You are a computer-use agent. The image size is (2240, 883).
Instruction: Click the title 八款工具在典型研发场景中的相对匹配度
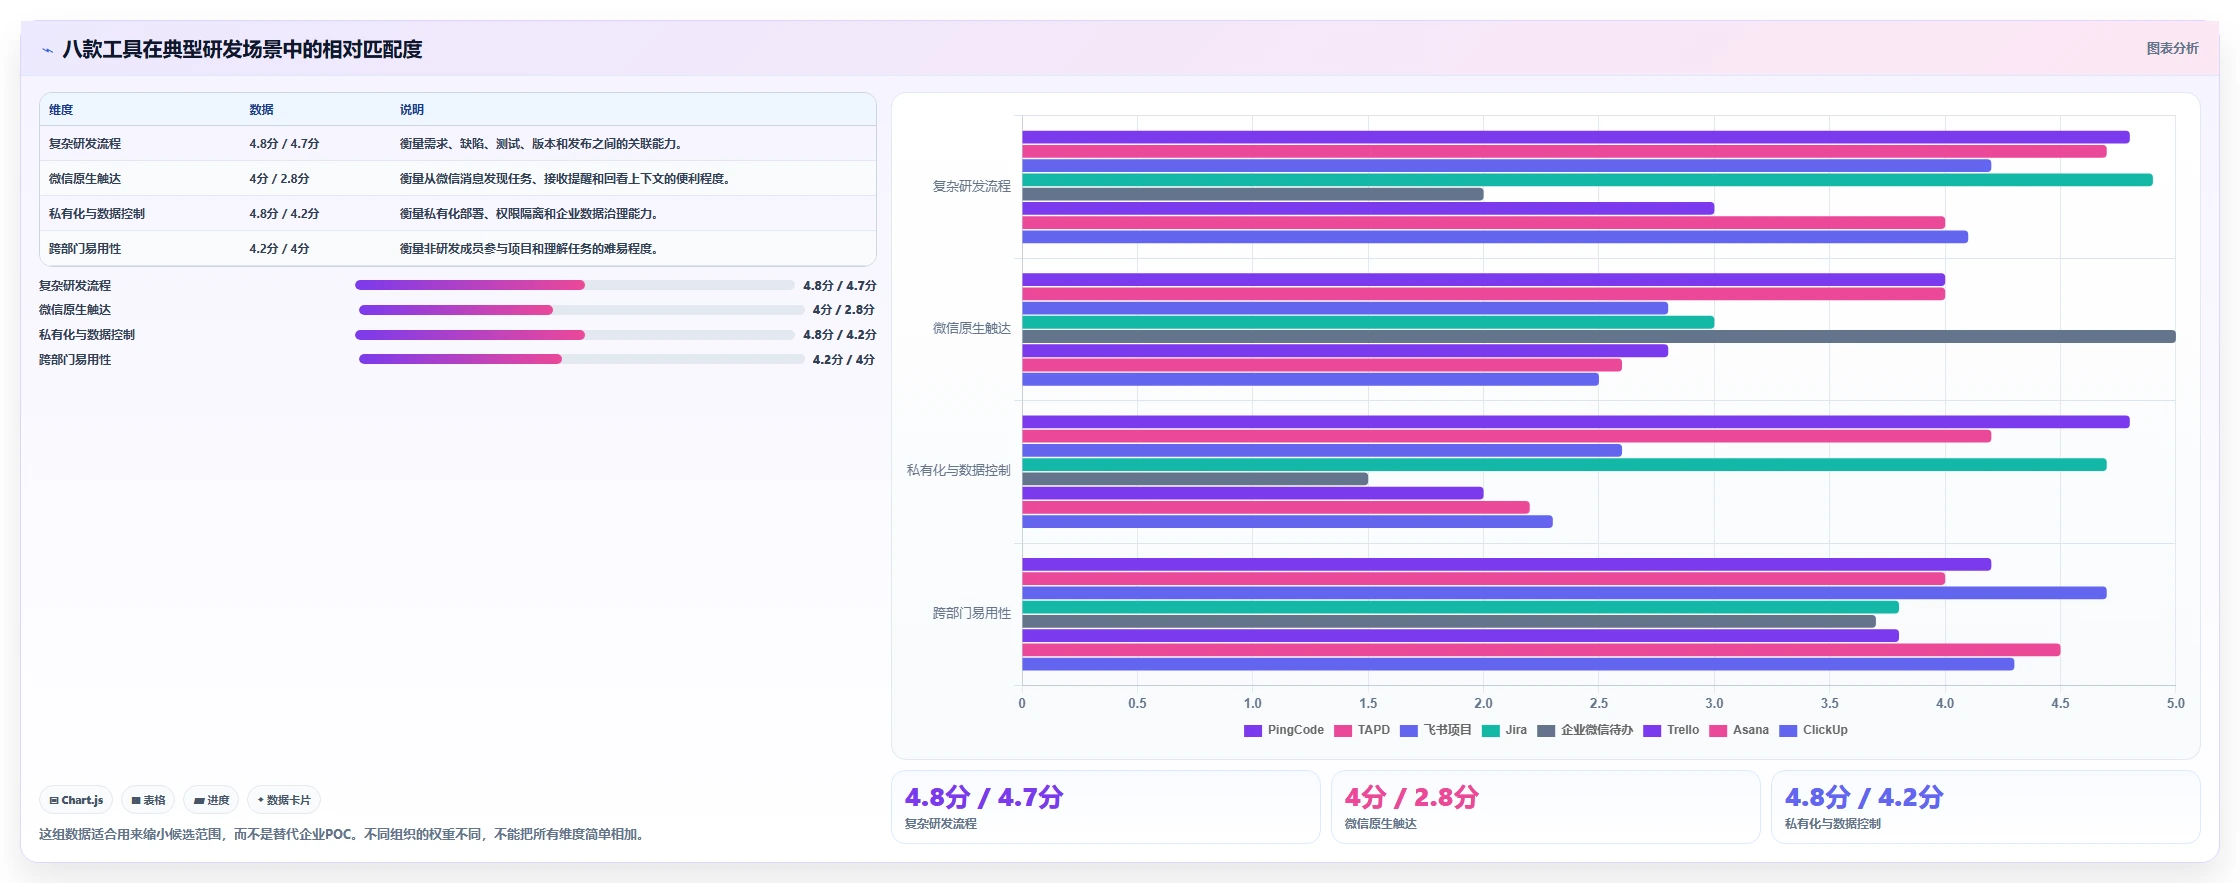pyautogui.click(x=242, y=49)
